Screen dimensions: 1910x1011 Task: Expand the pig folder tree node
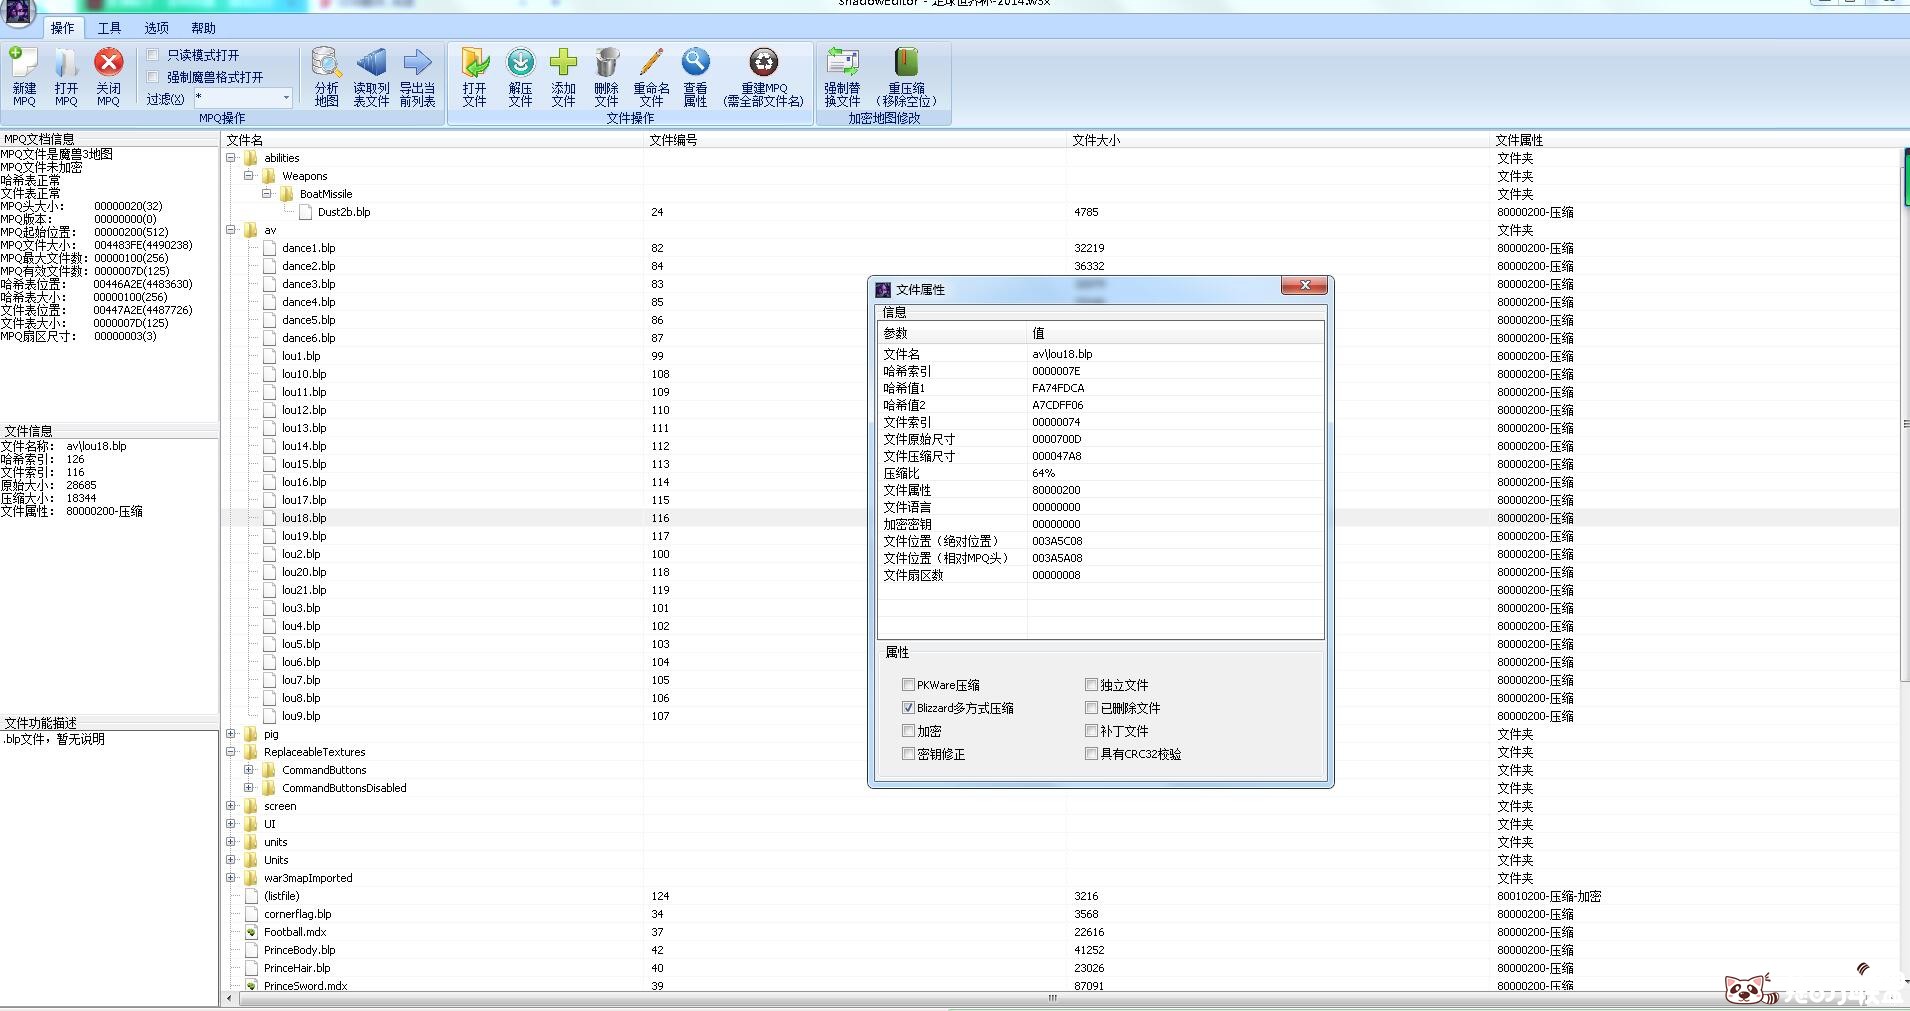click(x=231, y=734)
